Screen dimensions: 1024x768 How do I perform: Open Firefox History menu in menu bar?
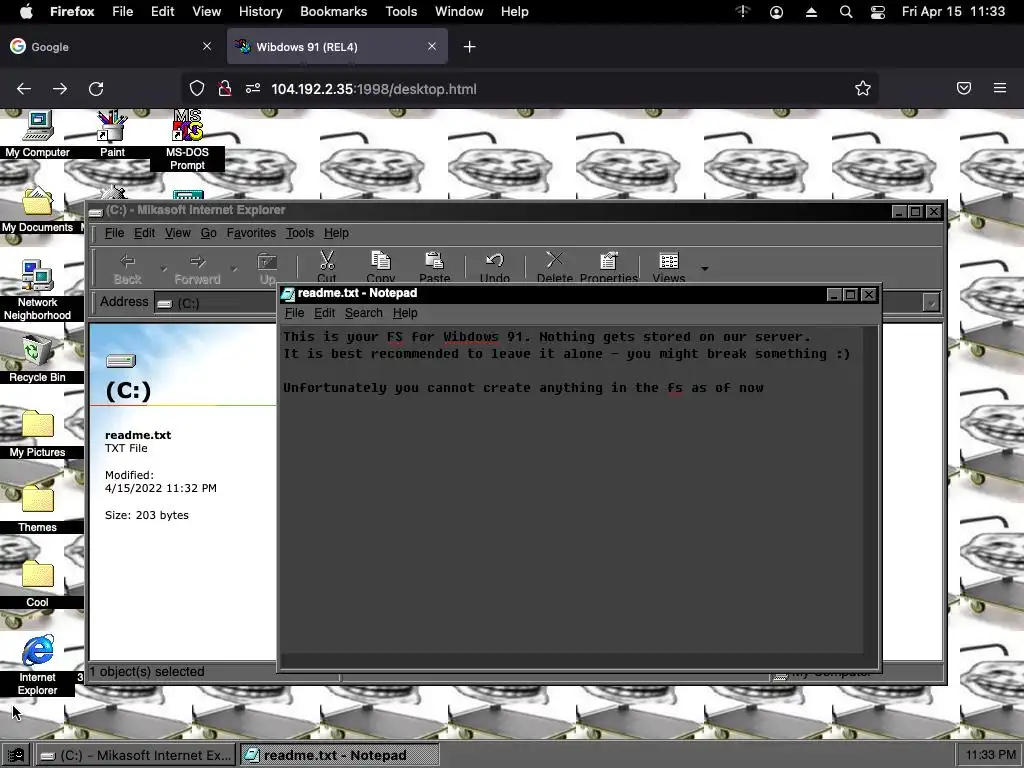[260, 12]
